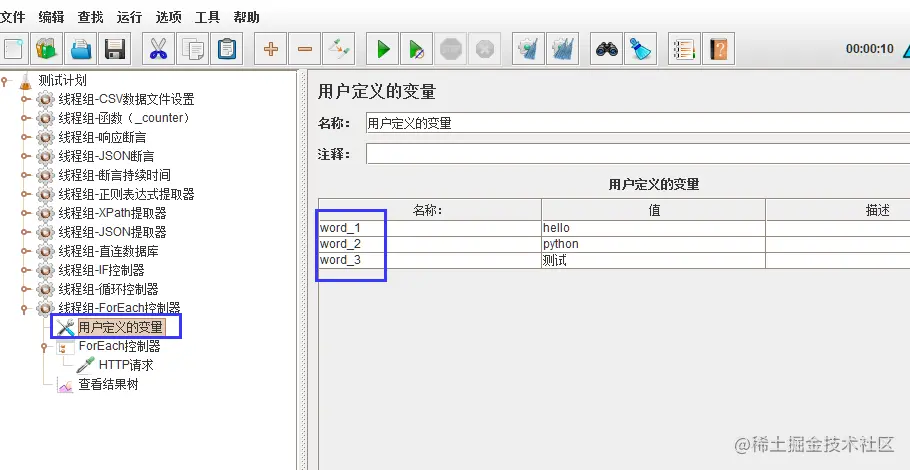Collapse the ForEach控制器 child node toggle
Image resolution: width=910 pixels, height=470 pixels.
(x=45, y=347)
